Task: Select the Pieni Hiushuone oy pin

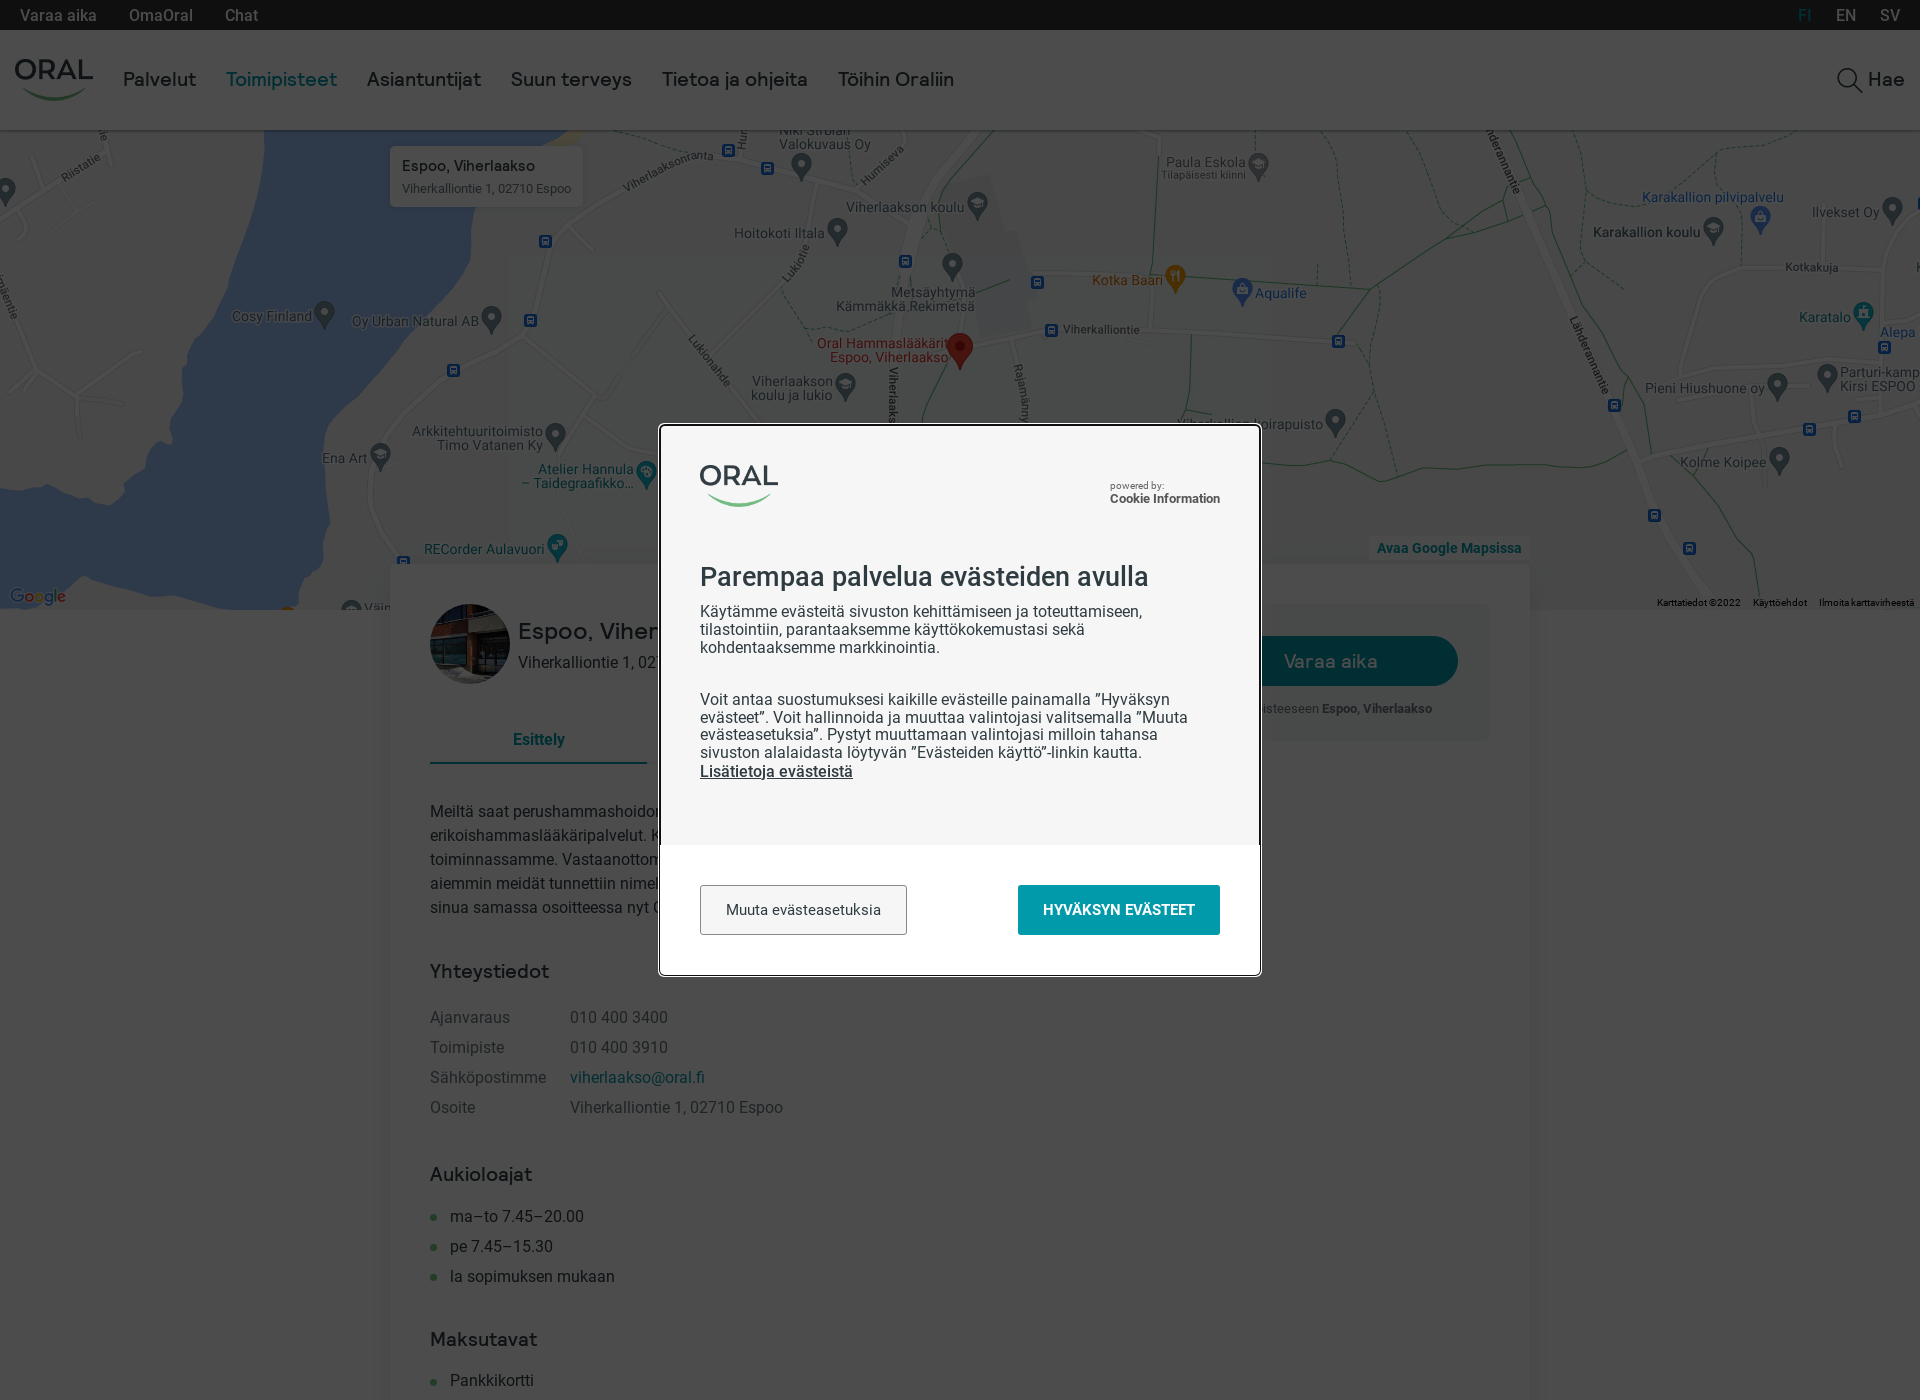Action: 1777,386
